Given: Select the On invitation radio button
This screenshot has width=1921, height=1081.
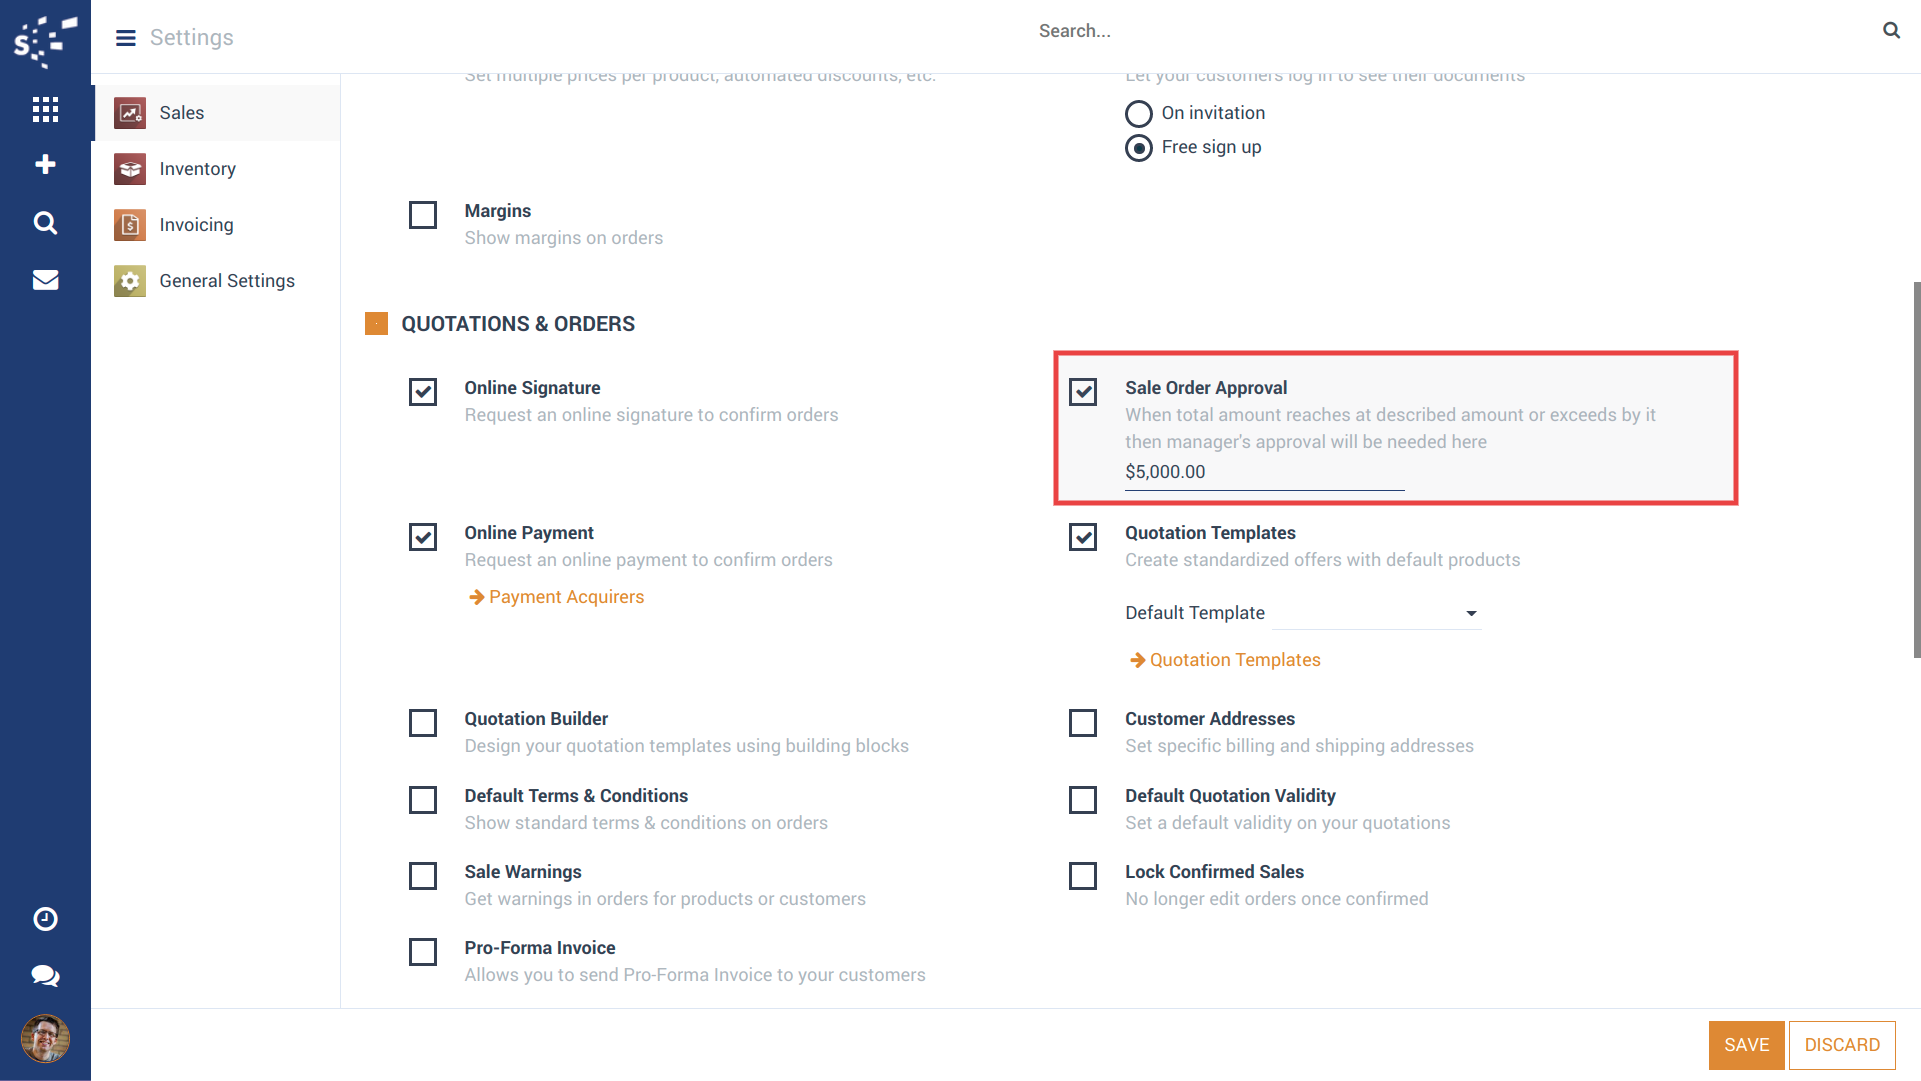Looking at the screenshot, I should pyautogui.click(x=1138, y=114).
